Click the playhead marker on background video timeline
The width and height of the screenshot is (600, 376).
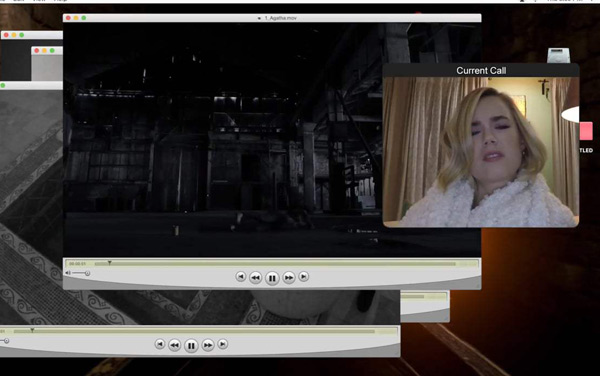[x=33, y=330]
